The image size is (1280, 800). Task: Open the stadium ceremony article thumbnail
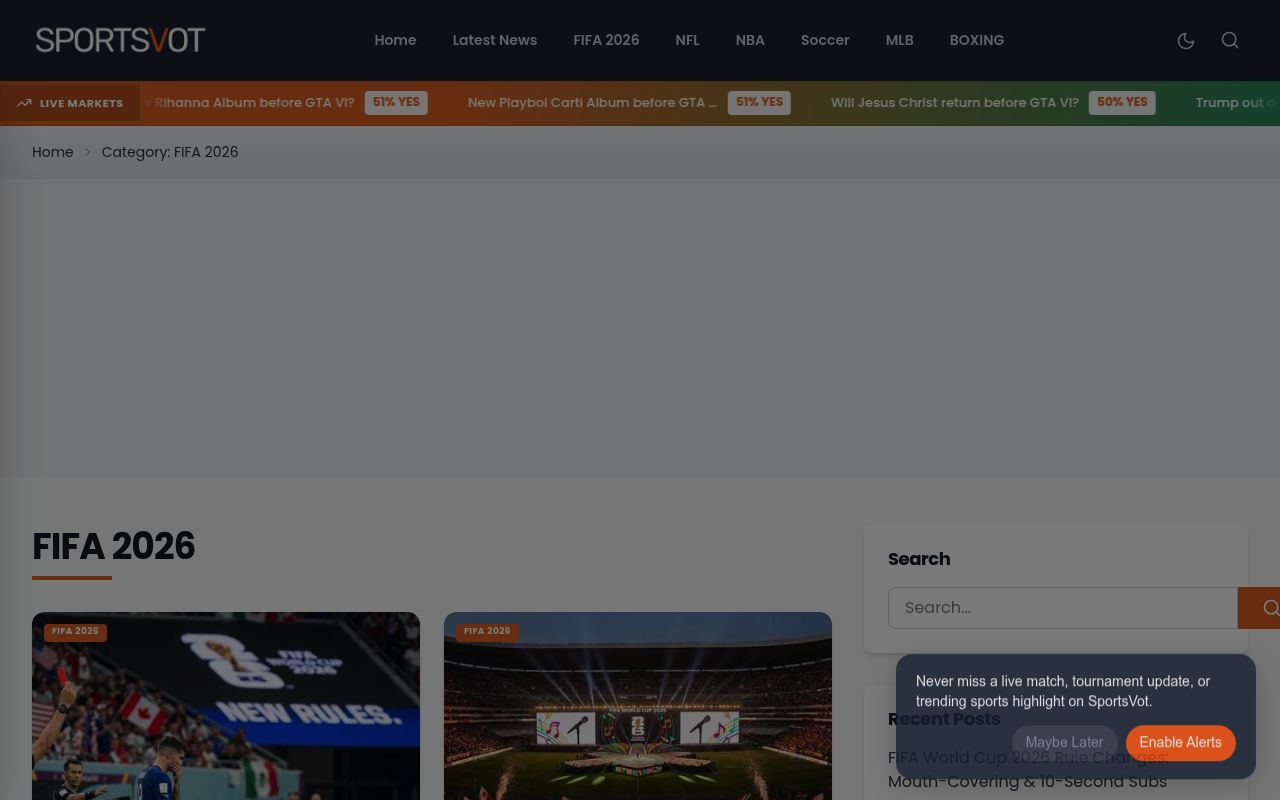[638, 706]
